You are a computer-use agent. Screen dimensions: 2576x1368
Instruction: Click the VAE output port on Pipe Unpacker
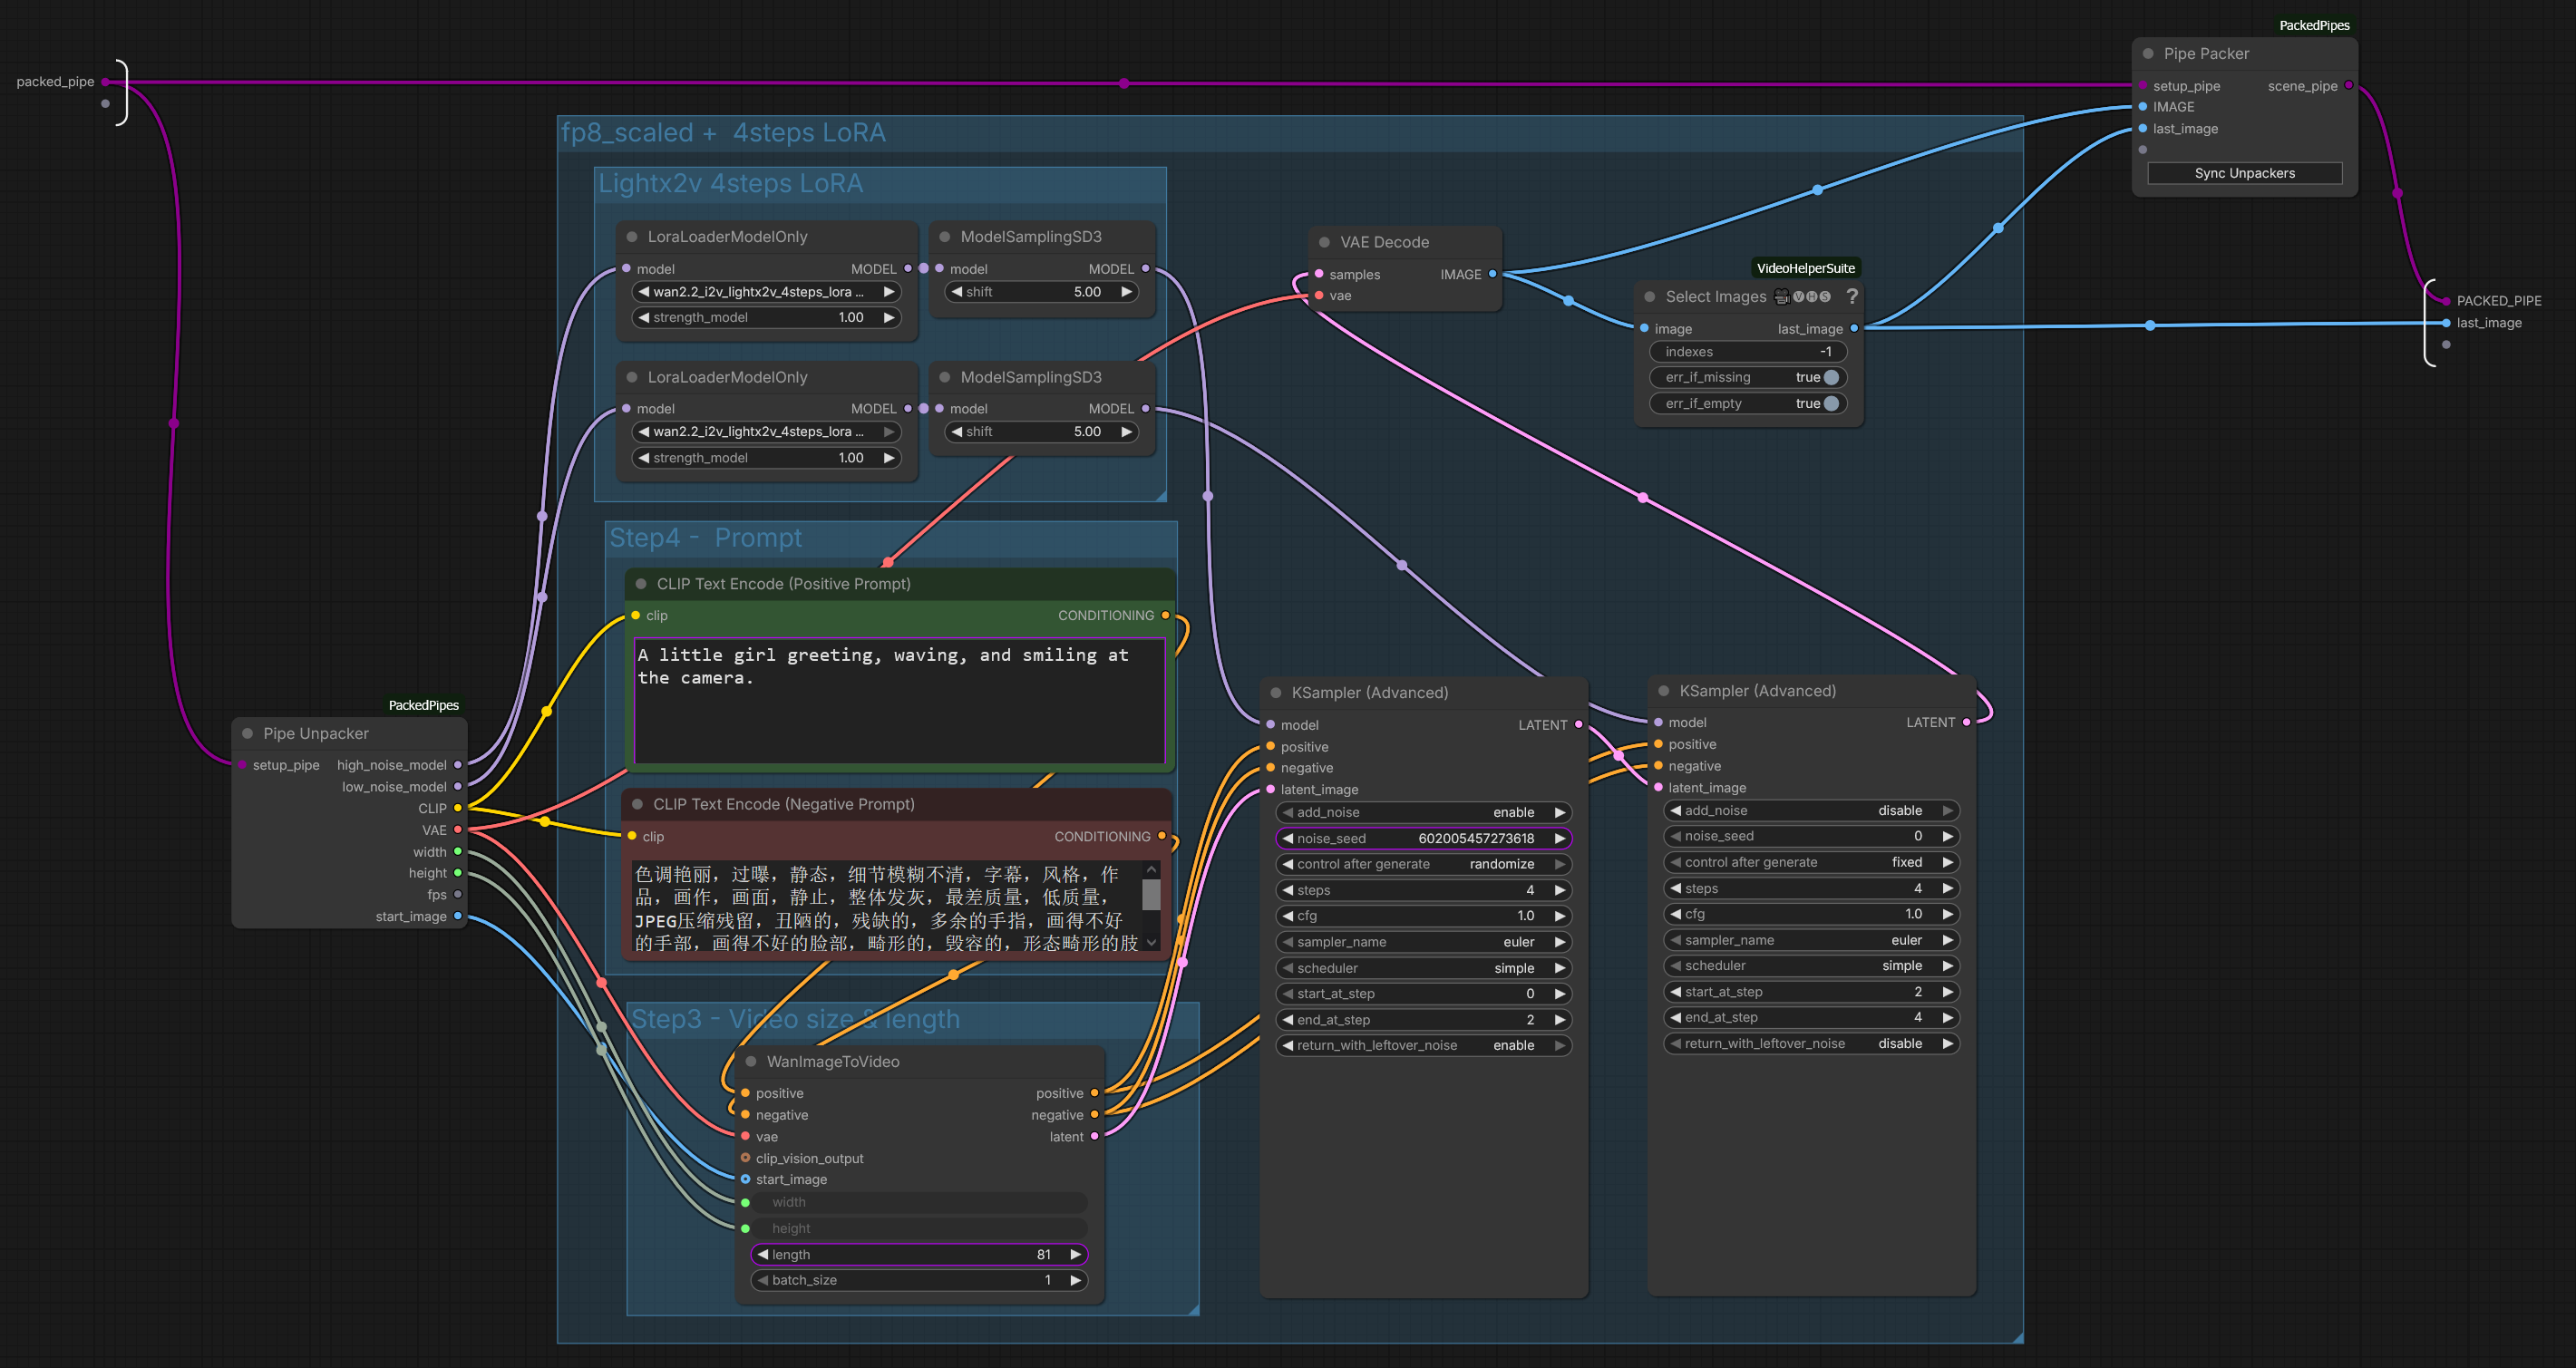[458, 830]
